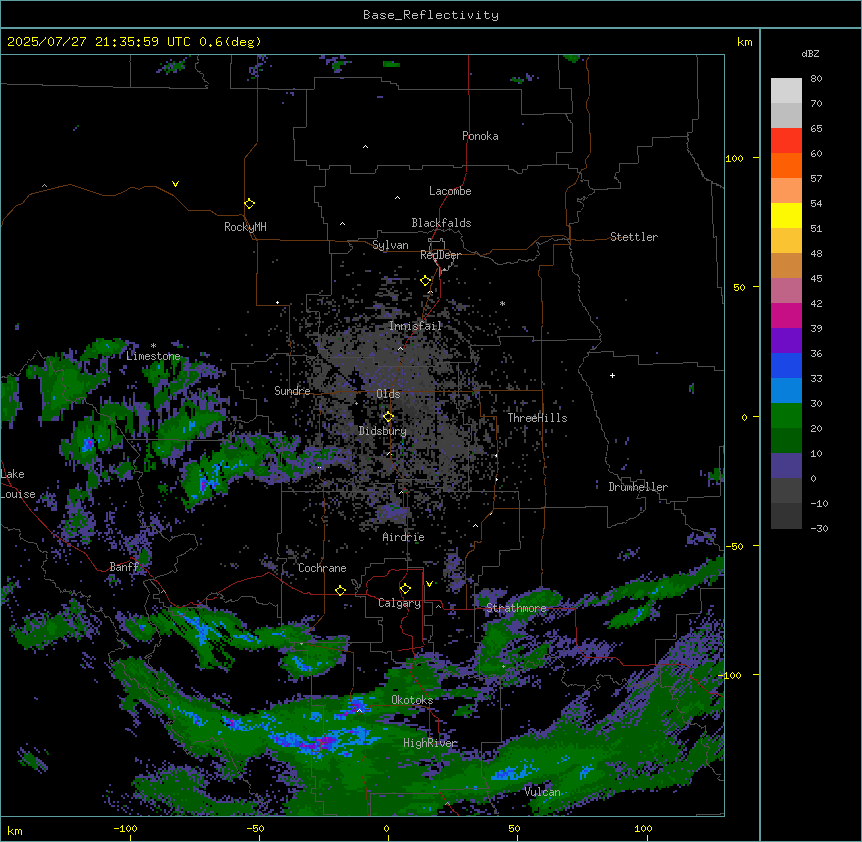Viewport: 862px width, 842px height.
Task: Click the Okotoks town label
Action: click(412, 700)
